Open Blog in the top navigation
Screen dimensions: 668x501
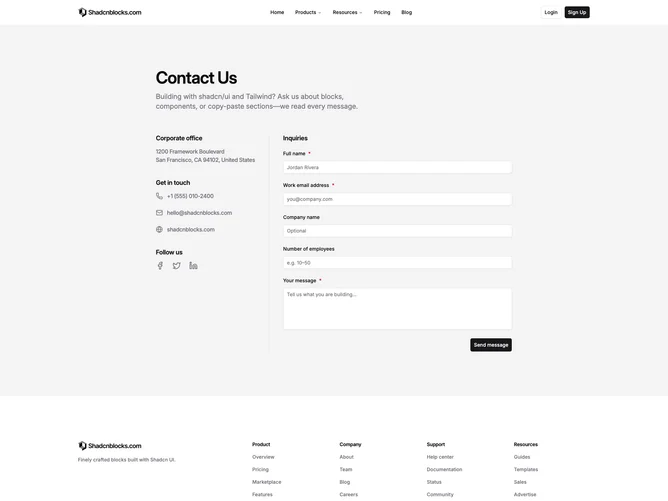point(406,12)
